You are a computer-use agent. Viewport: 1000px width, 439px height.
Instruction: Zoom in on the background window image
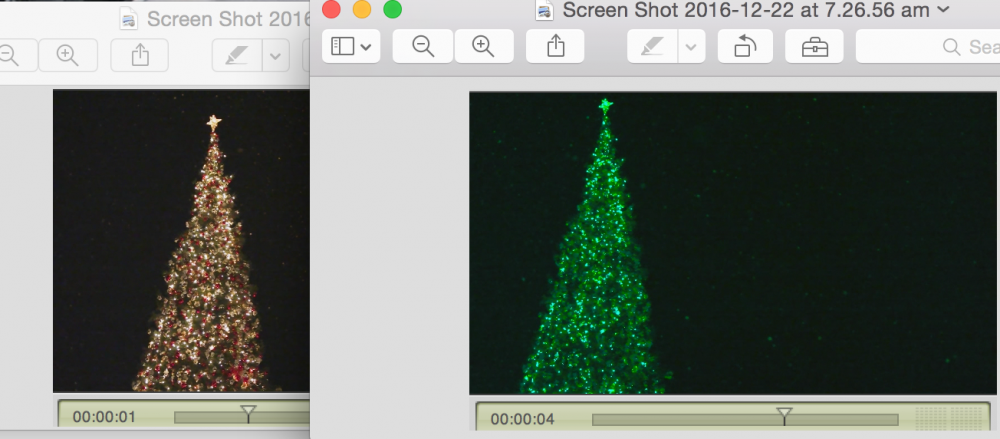coord(68,55)
